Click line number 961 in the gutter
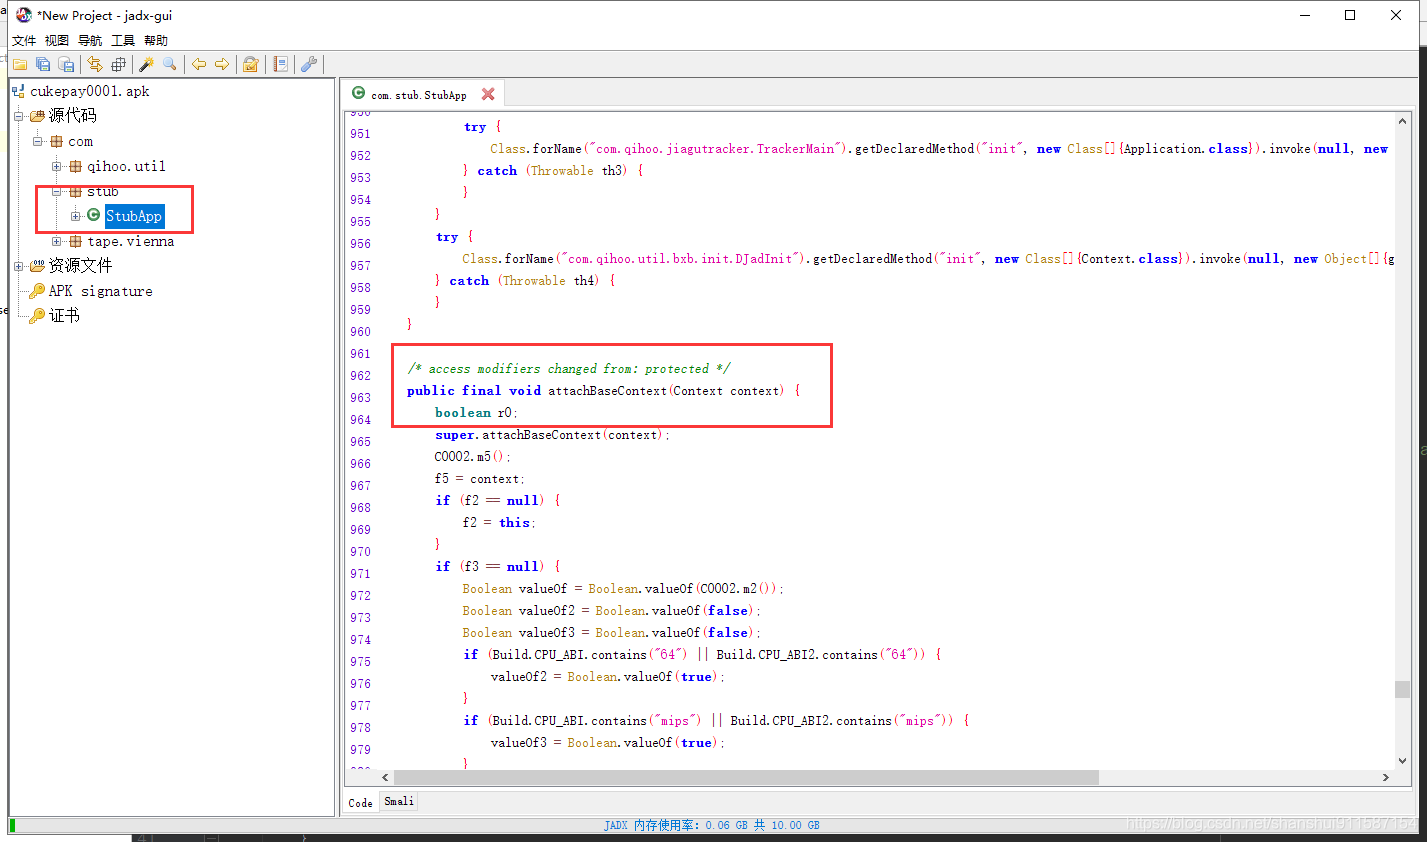 (360, 354)
